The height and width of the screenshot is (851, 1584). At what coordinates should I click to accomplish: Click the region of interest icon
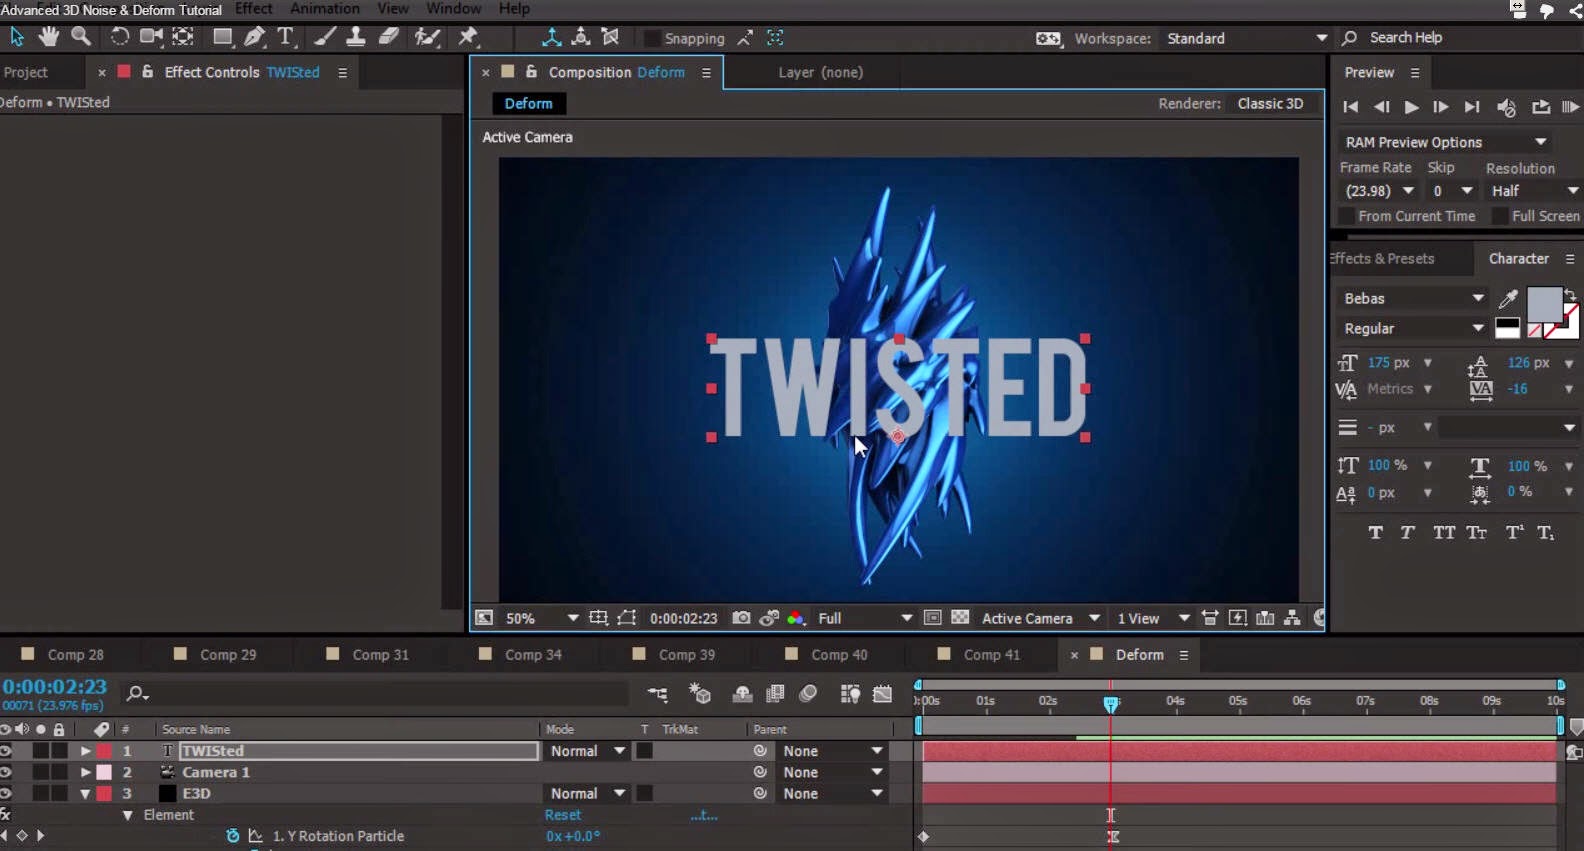[x=626, y=618]
